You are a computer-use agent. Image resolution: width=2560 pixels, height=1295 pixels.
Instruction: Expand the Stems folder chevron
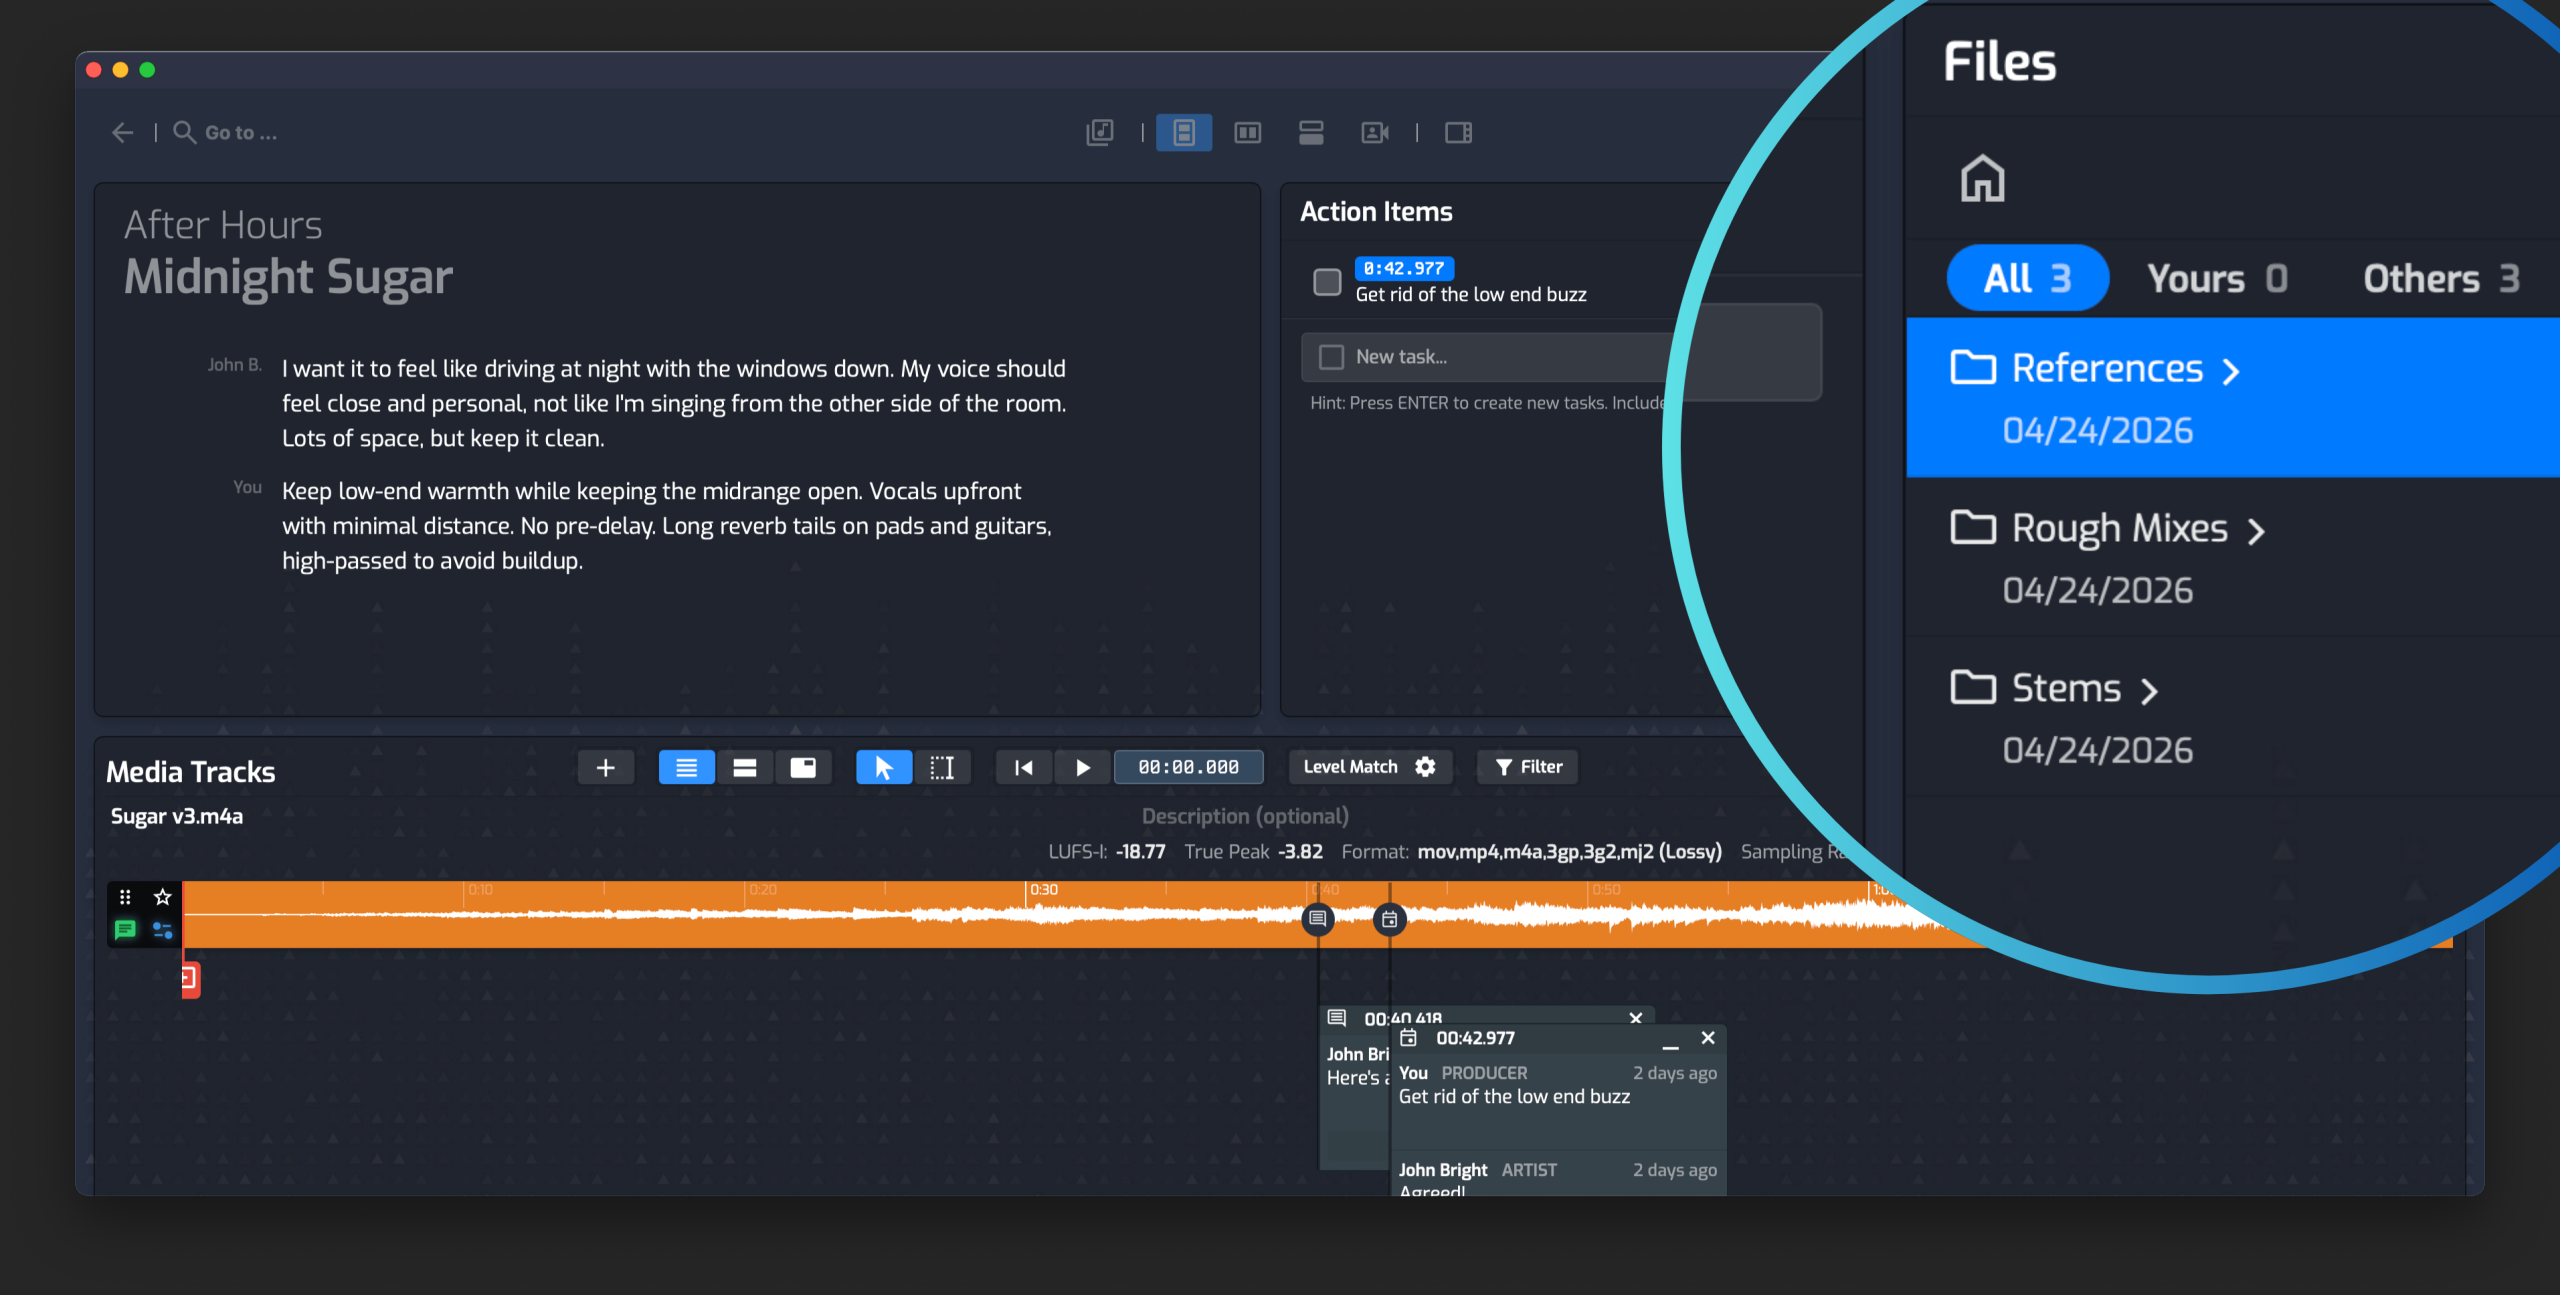click(2148, 691)
